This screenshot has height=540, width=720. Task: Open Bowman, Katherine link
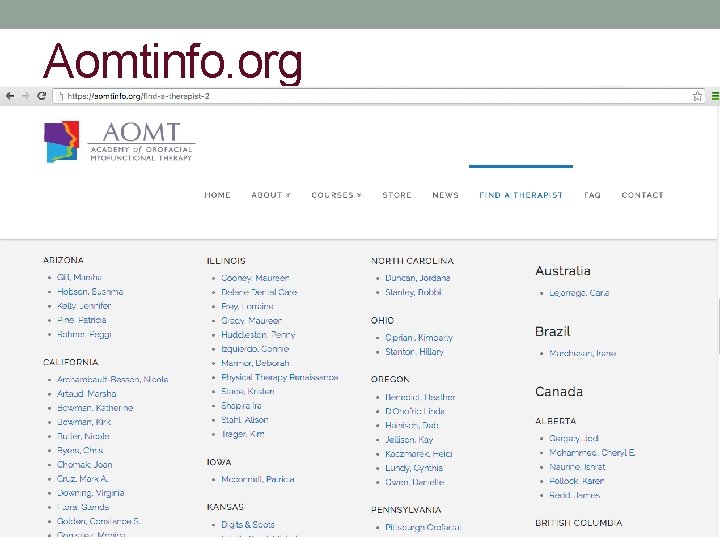(95, 408)
